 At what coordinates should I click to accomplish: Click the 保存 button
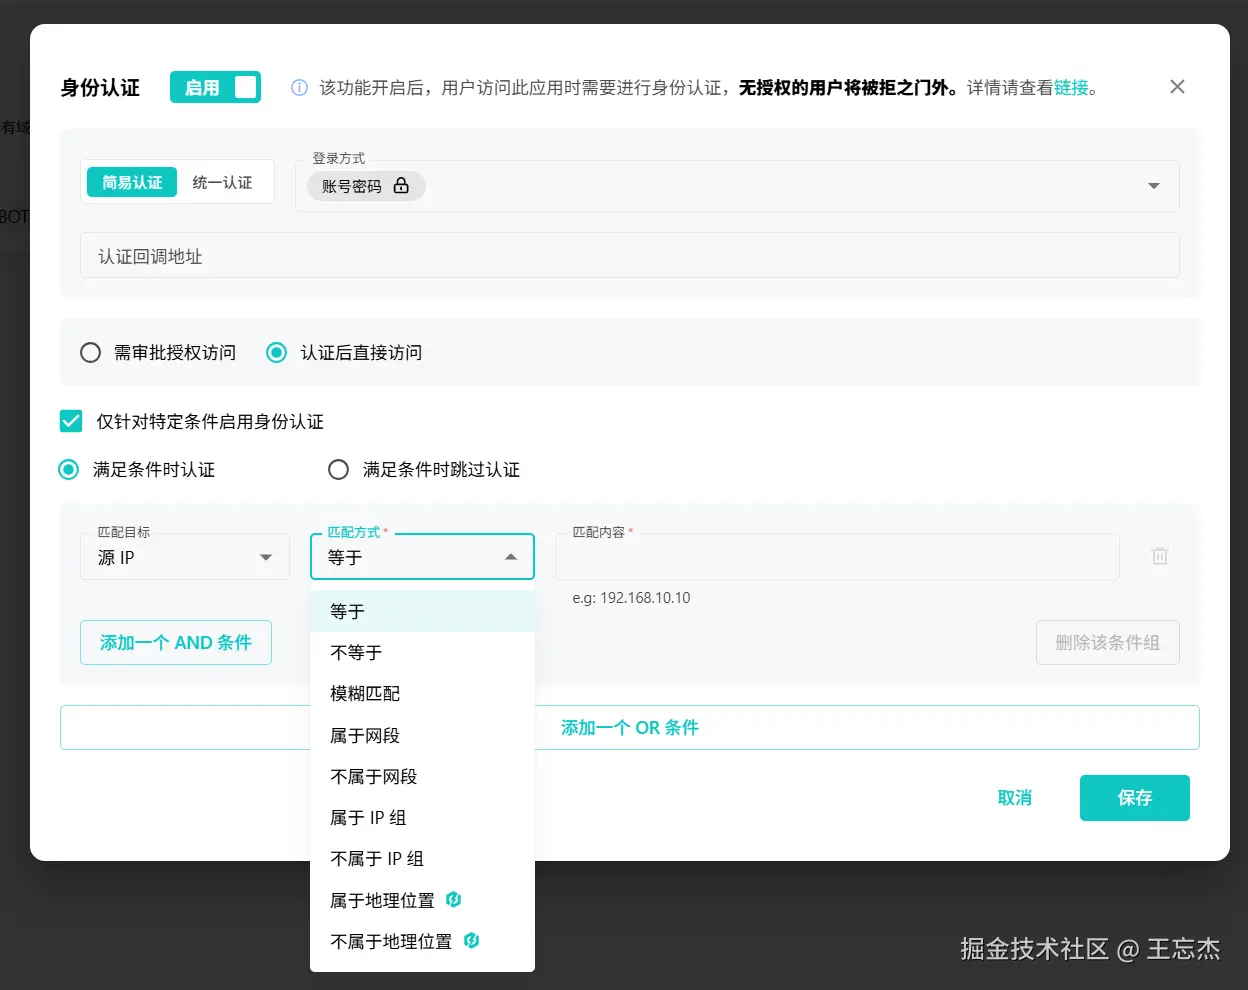pos(1135,798)
